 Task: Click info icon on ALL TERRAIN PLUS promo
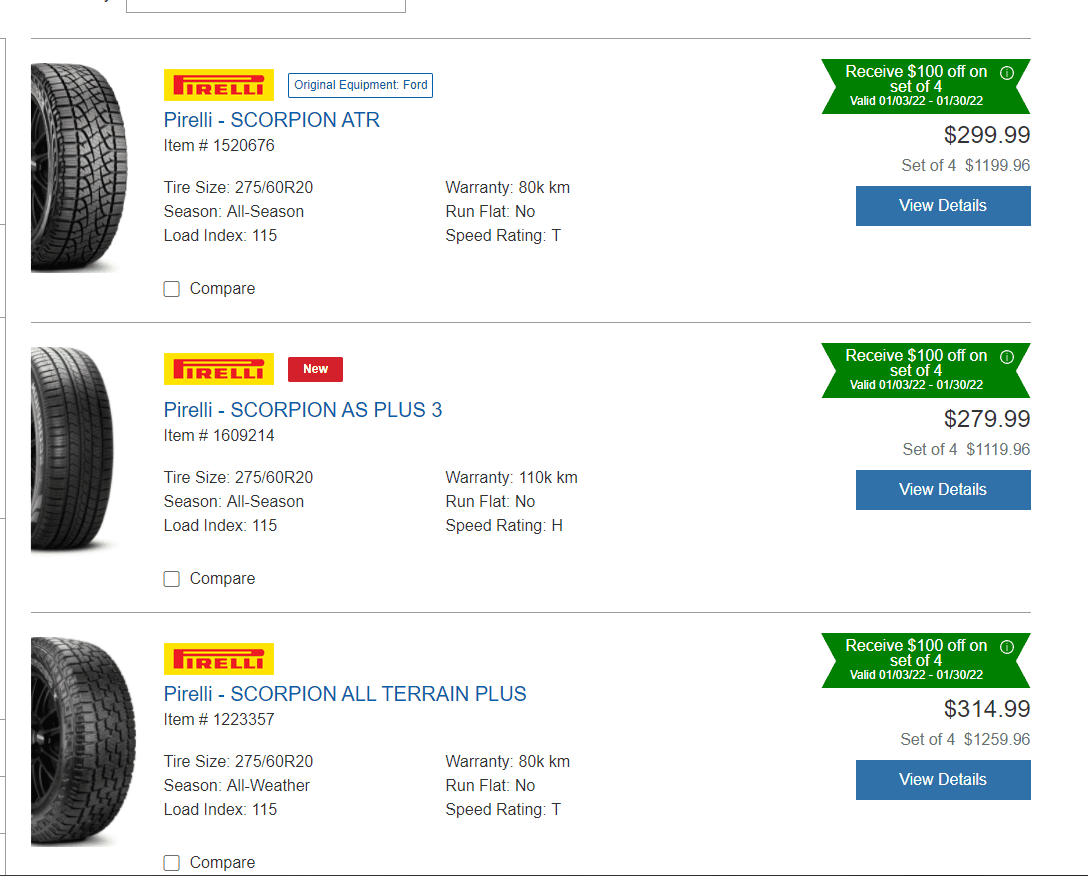[1007, 647]
